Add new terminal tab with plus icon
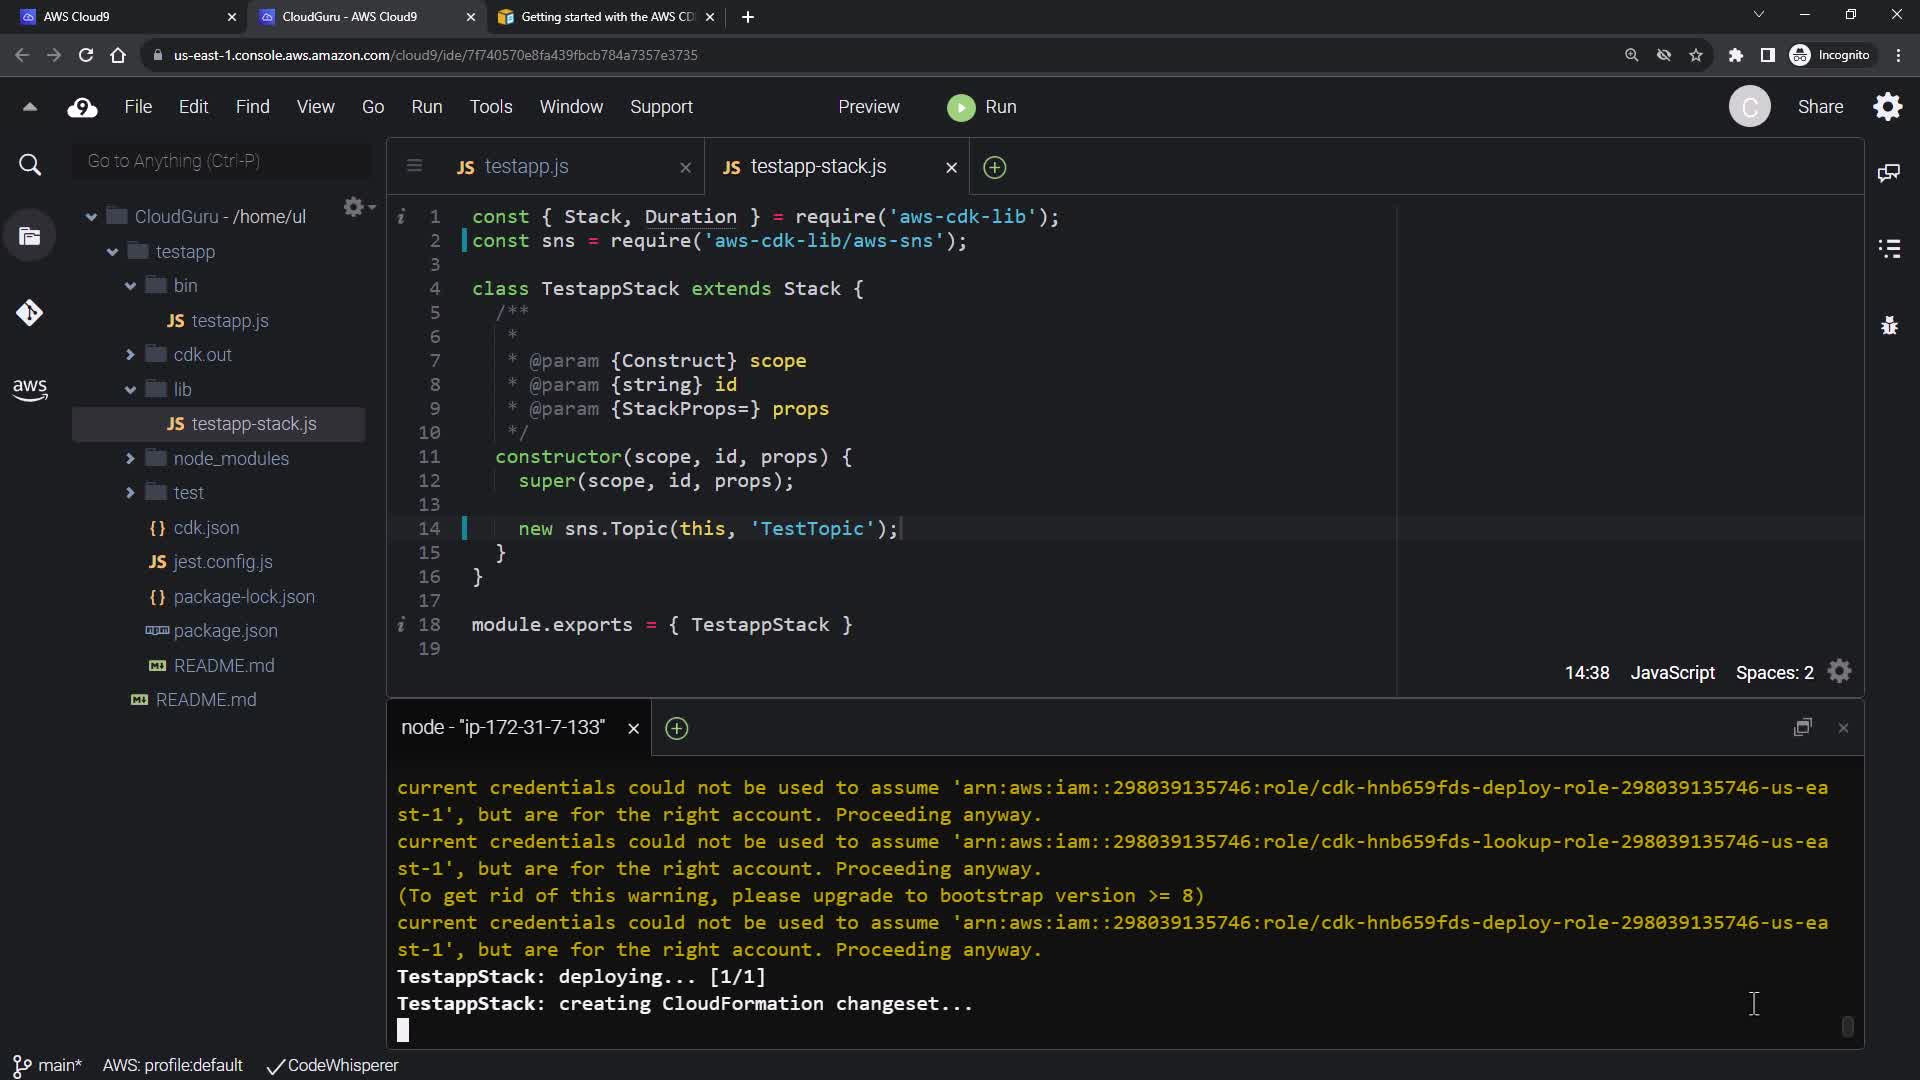 pyautogui.click(x=677, y=729)
